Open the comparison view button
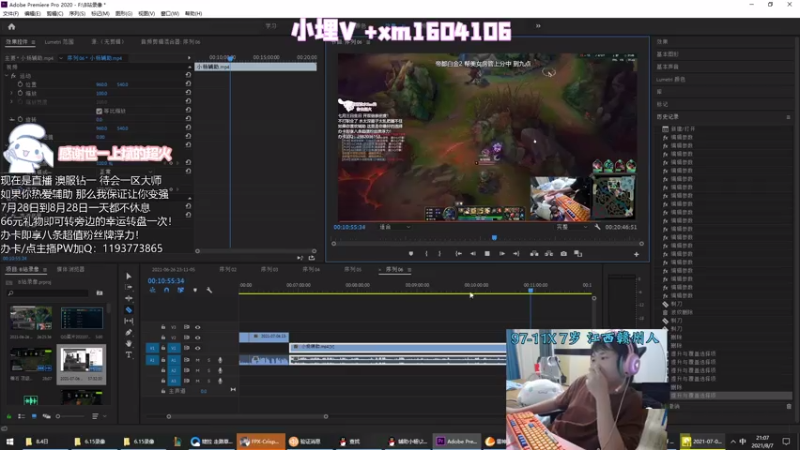Screen dimensions: 800x450 coord(578,254)
